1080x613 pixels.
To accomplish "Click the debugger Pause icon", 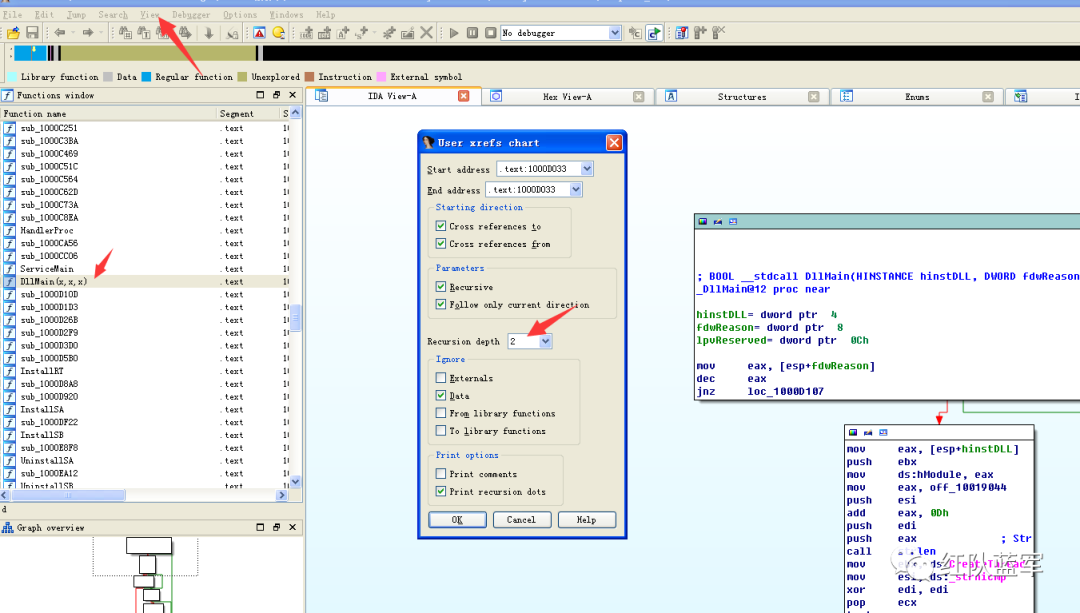I will (x=472, y=33).
